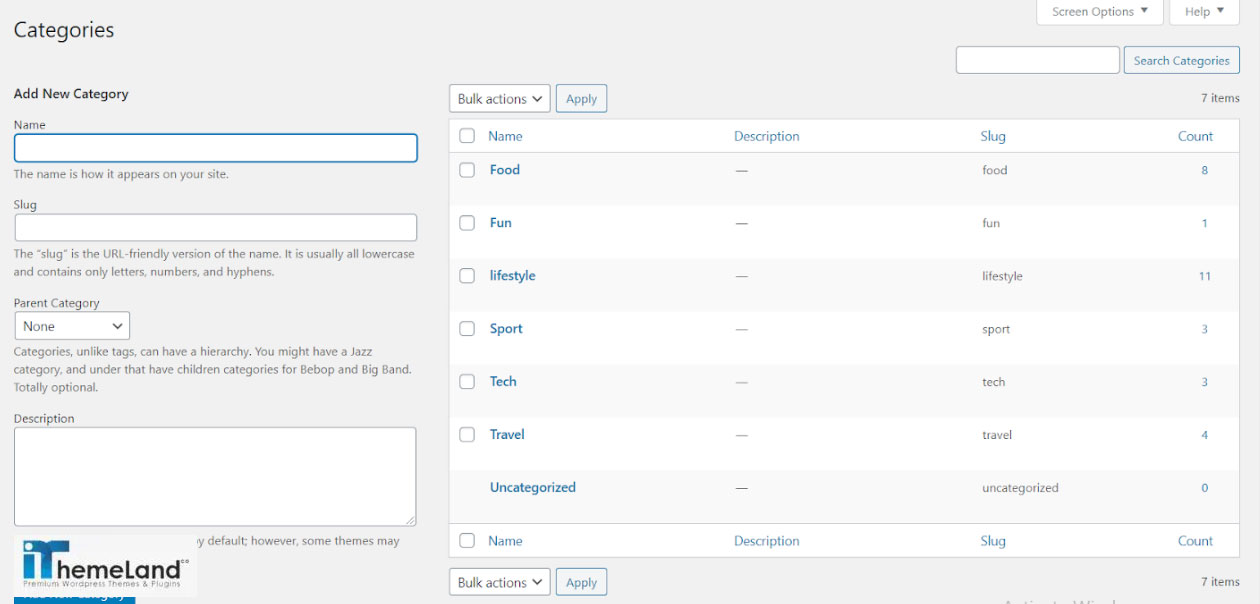Open the Food category link
Image resolution: width=1260 pixels, height=604 pixels.
click(505, 170)
